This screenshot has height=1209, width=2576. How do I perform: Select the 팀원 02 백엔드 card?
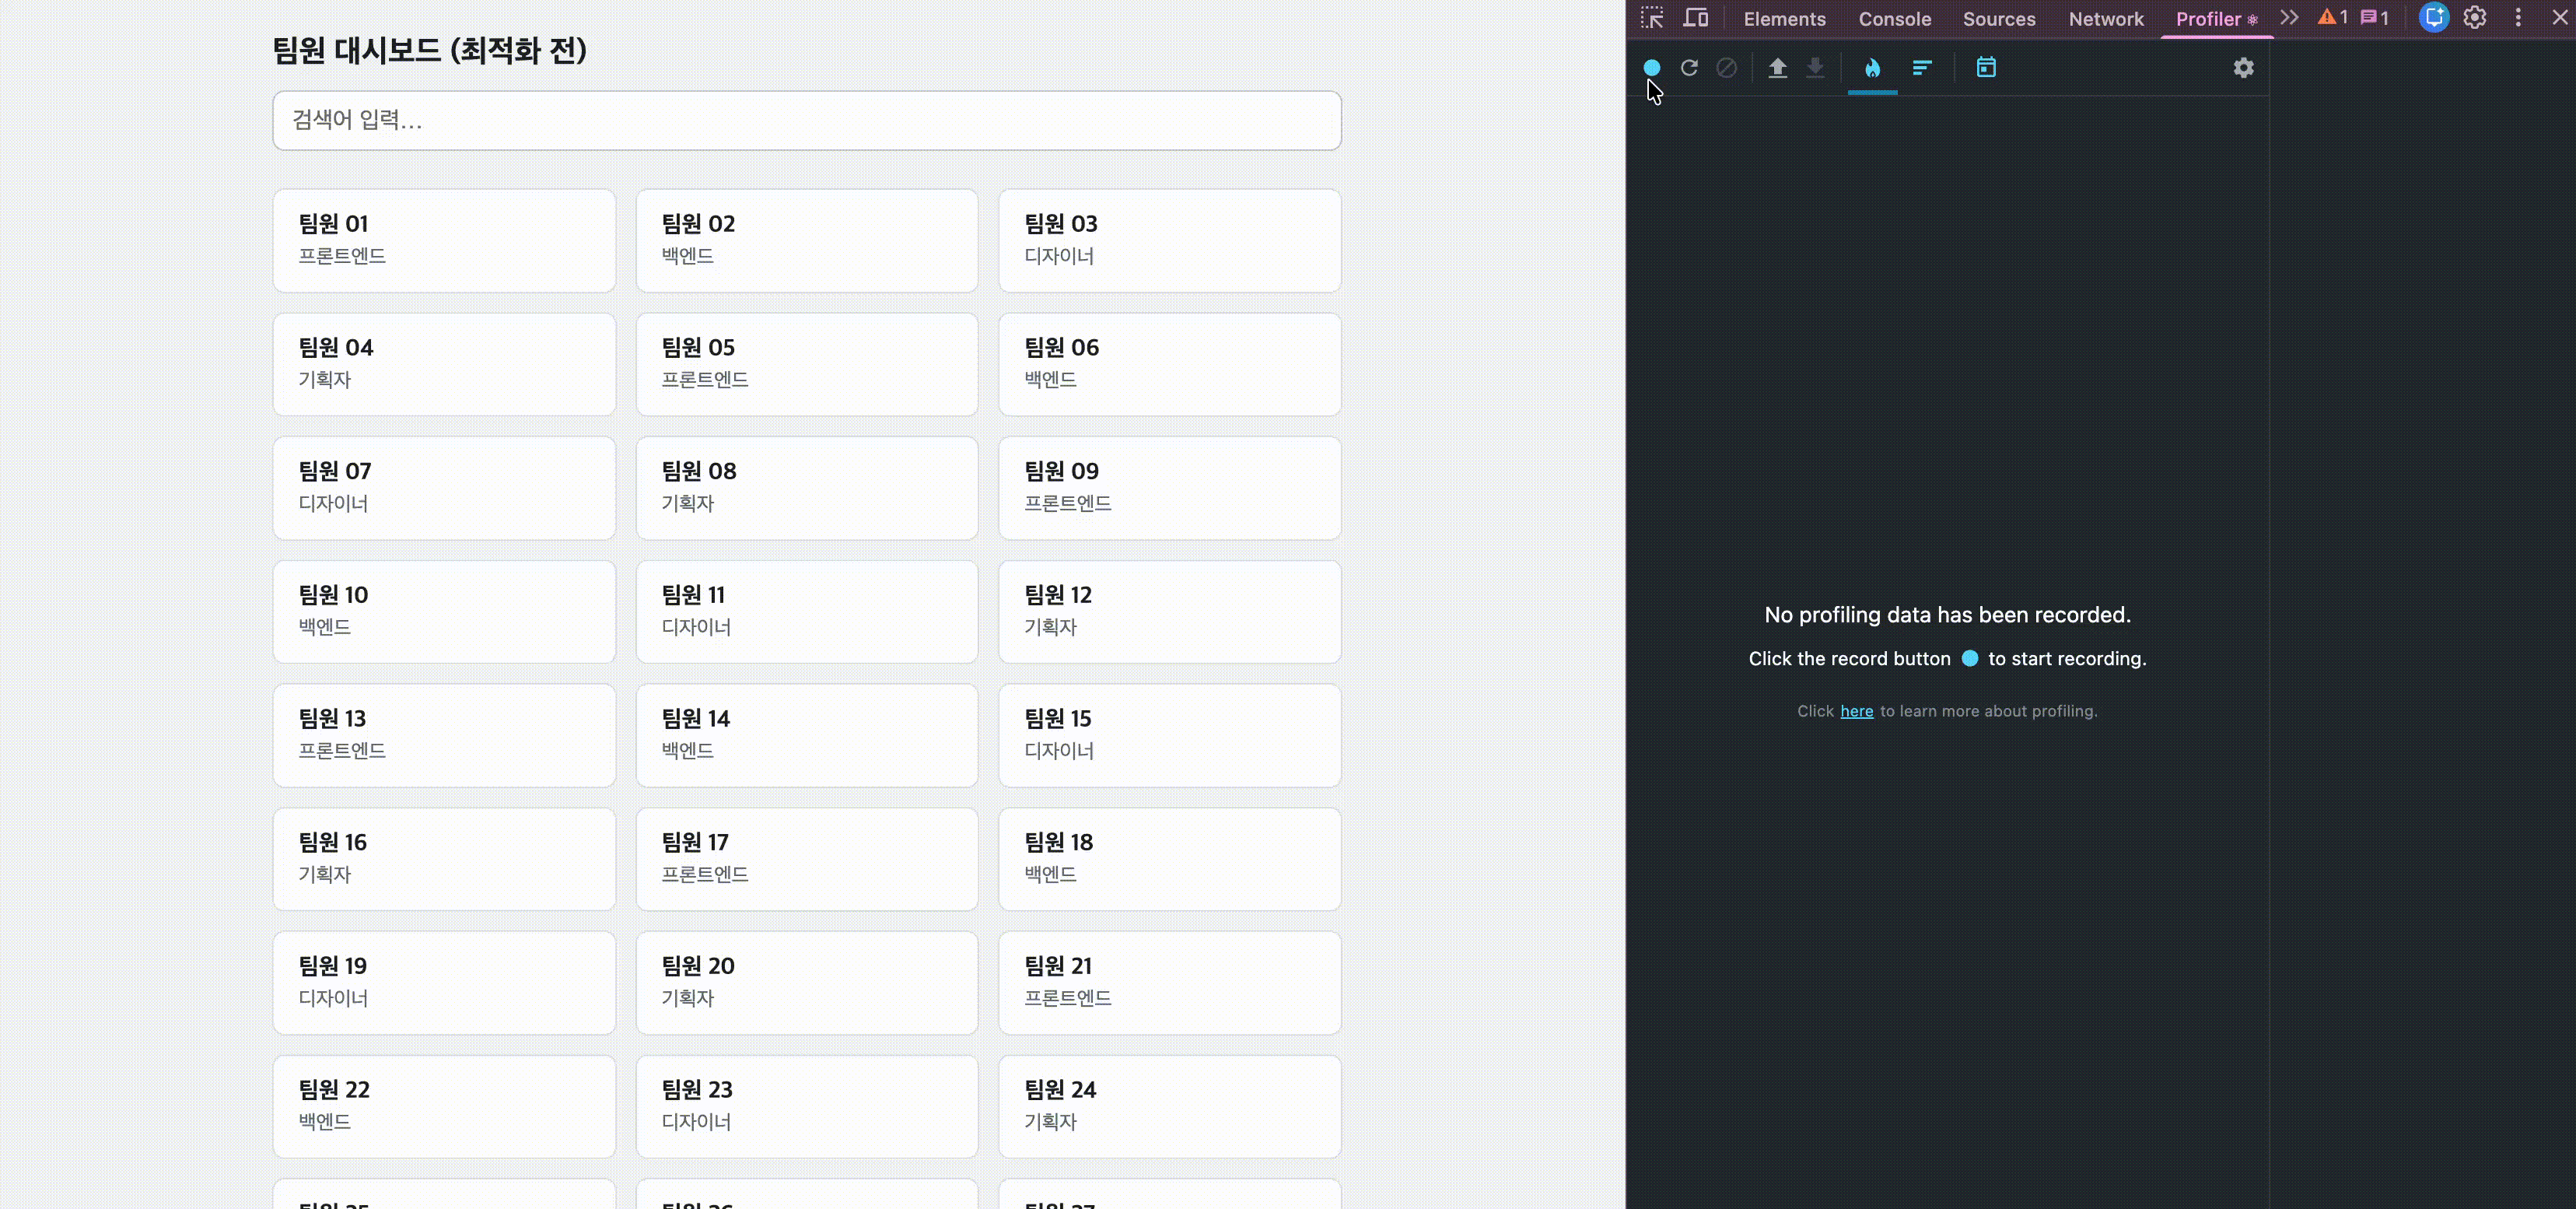pyautogui.click(x=807, y=241)
